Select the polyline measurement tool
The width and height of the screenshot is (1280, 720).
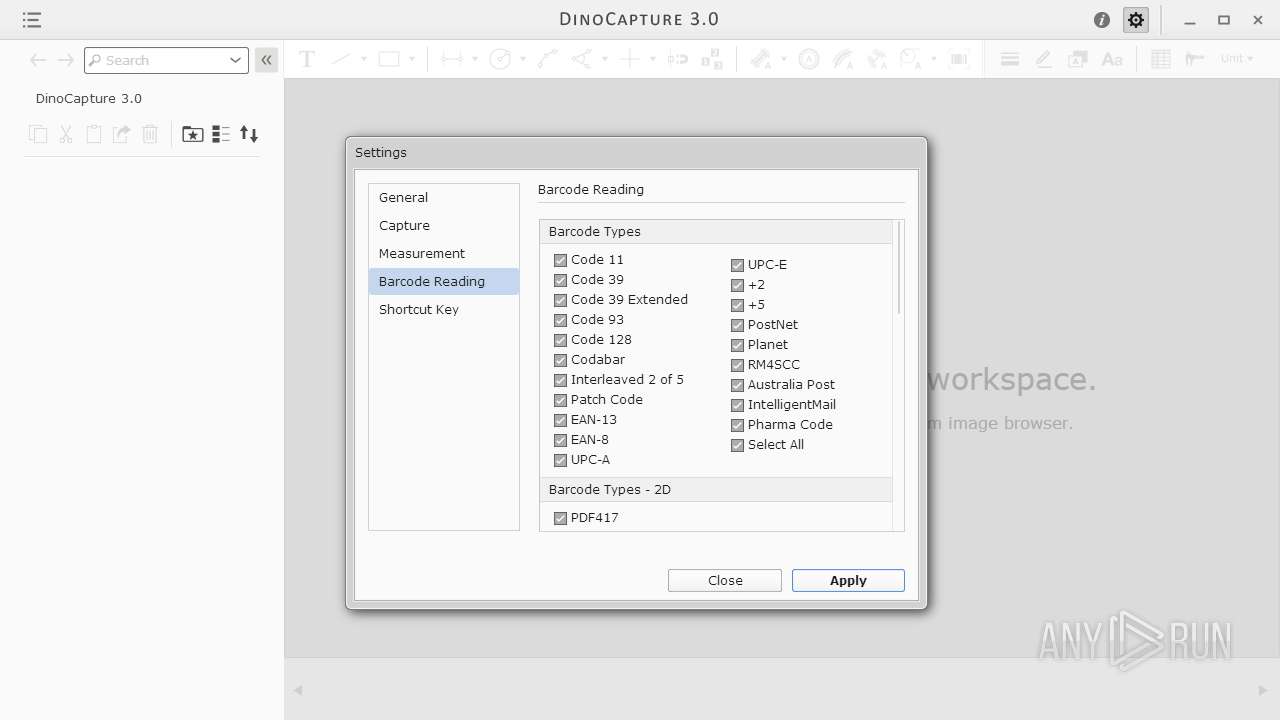(x=547, y=59)
